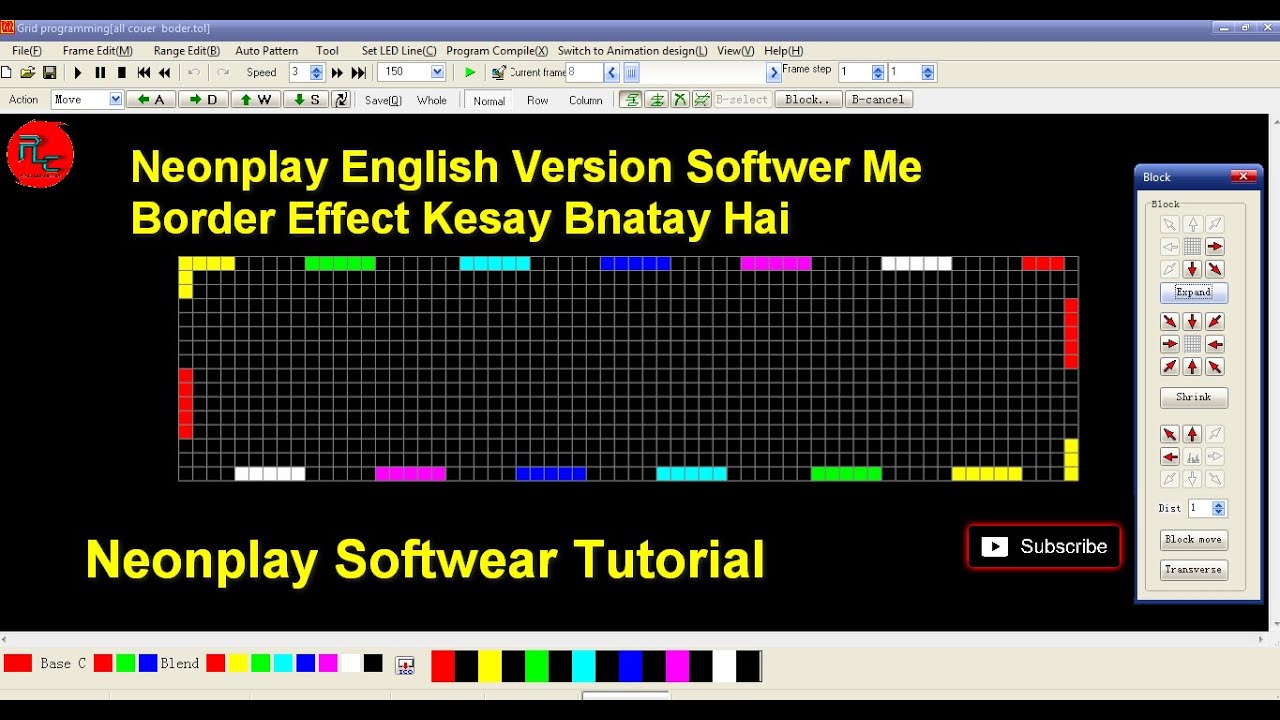Adjust the first Frame step stepper
Image resolution: width=1280 pixels, height=720 pixels.
click(x=878, y=72)
